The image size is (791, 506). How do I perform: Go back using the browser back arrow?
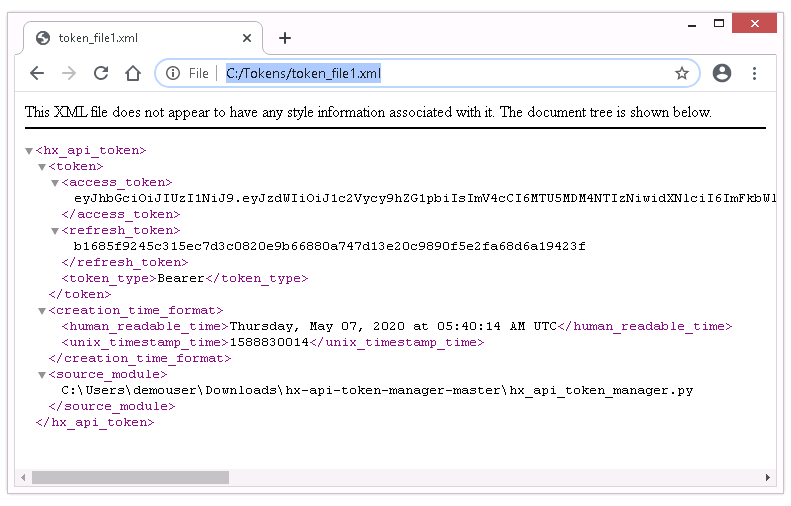tap(37, 74)
